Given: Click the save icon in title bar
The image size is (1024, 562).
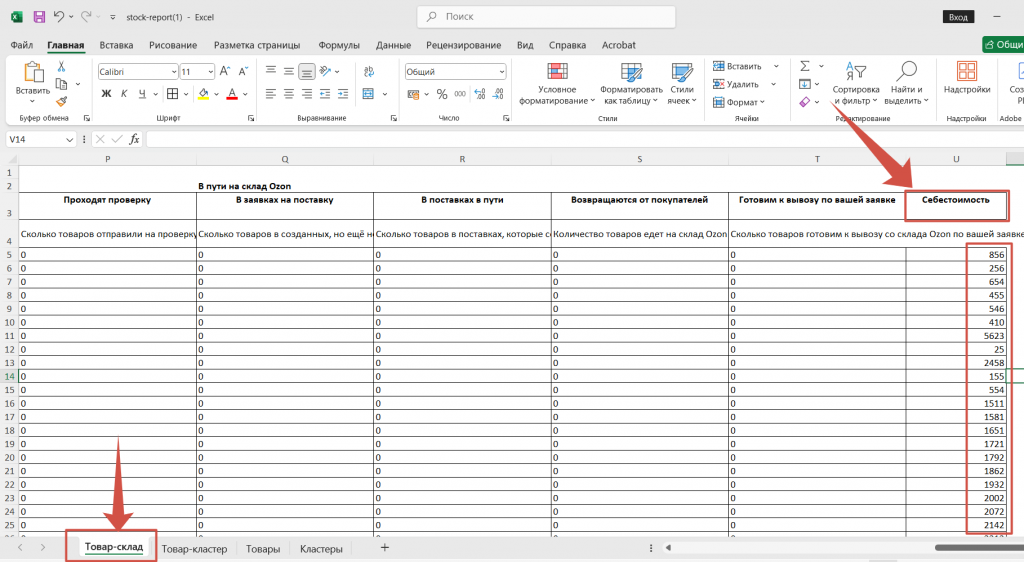Looking at the screenshot, I should [39, 17].
